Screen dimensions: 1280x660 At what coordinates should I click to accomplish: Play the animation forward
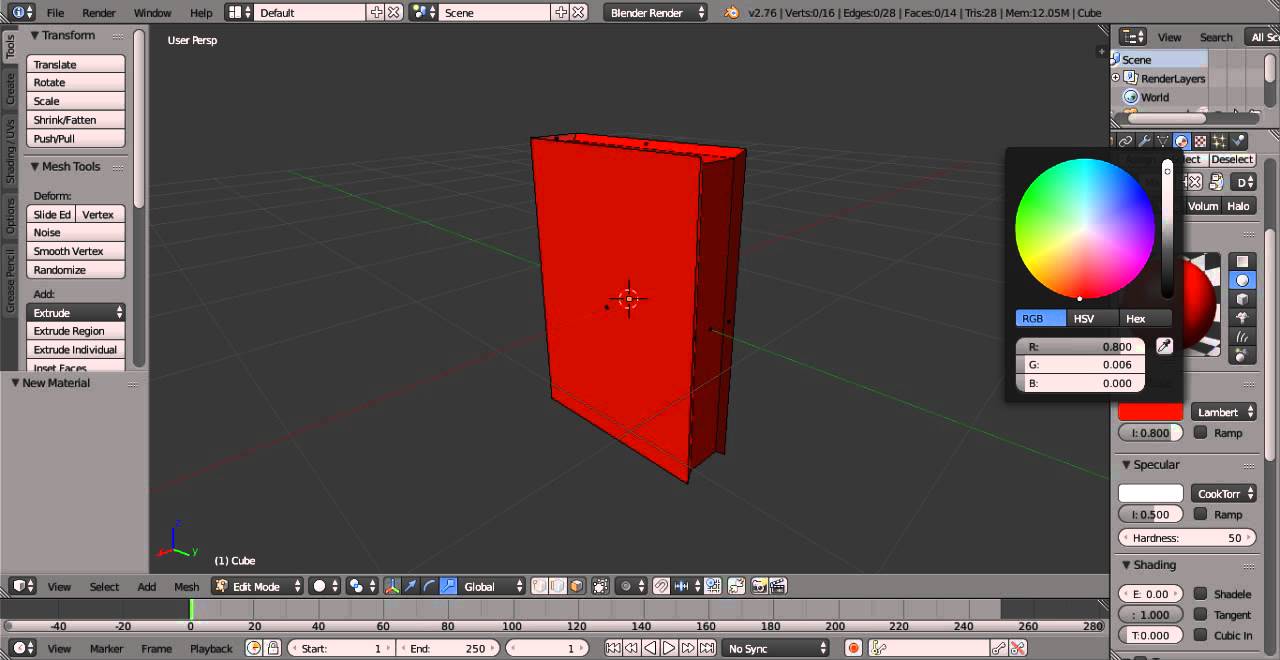(669, 648)
